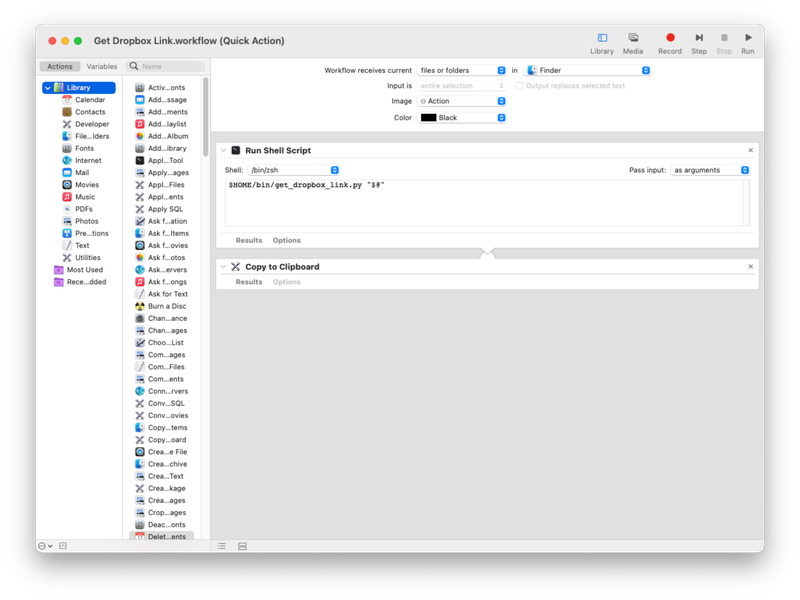
Task: Click Results under Copy to Clipboard
Action: tap(249, 282)
